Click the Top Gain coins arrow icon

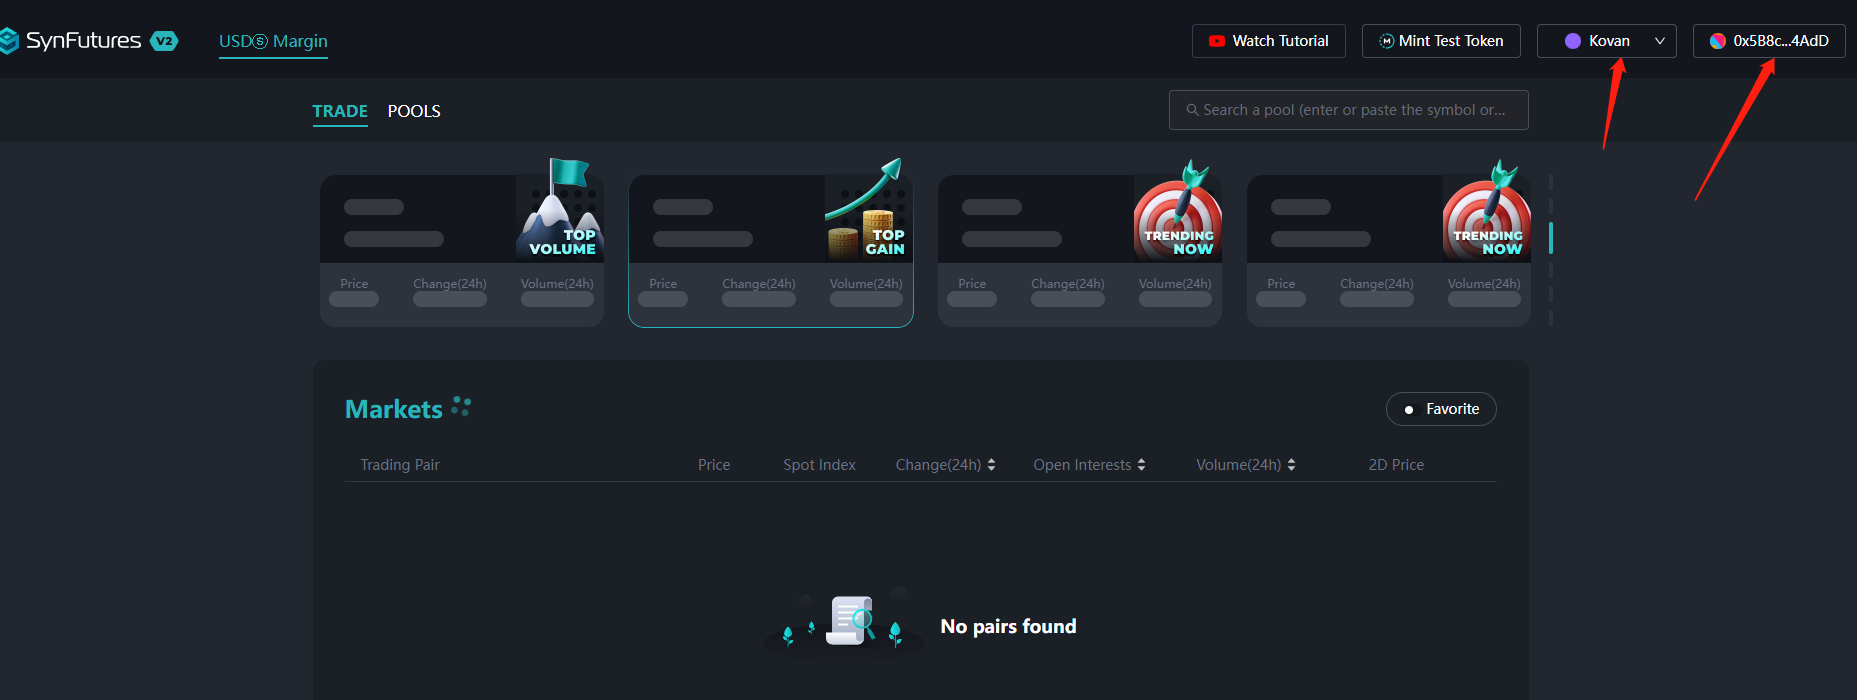[x=866, y=208]
